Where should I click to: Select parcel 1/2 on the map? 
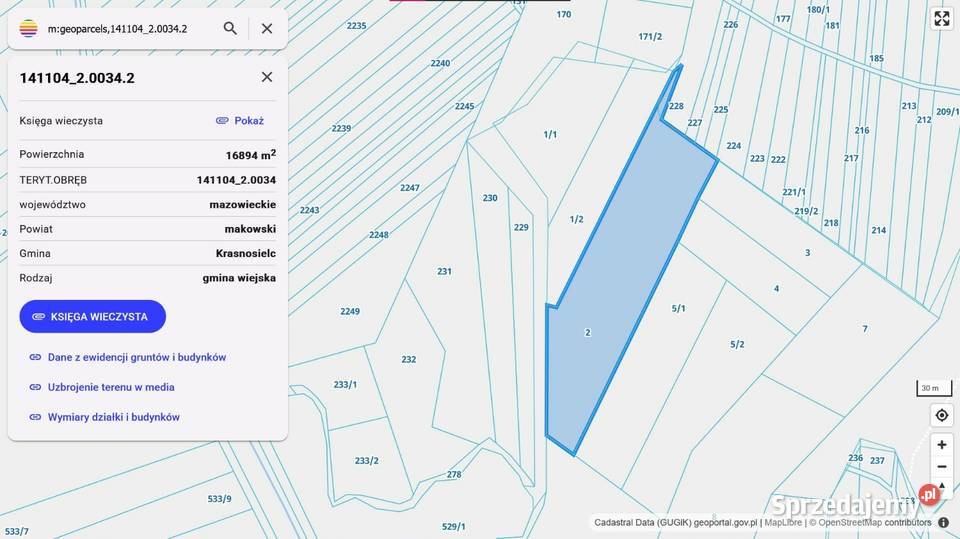[x=576, y=219]
